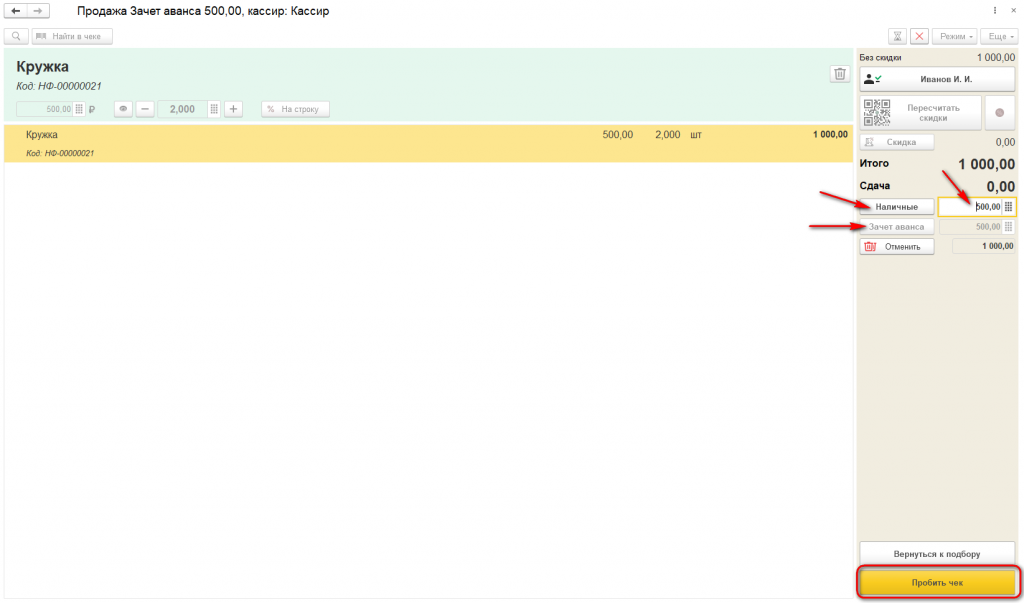This screenshot has width=1024, height=603.
Task: Click the quantity field showing 2,000
Action: pos(182,109)
